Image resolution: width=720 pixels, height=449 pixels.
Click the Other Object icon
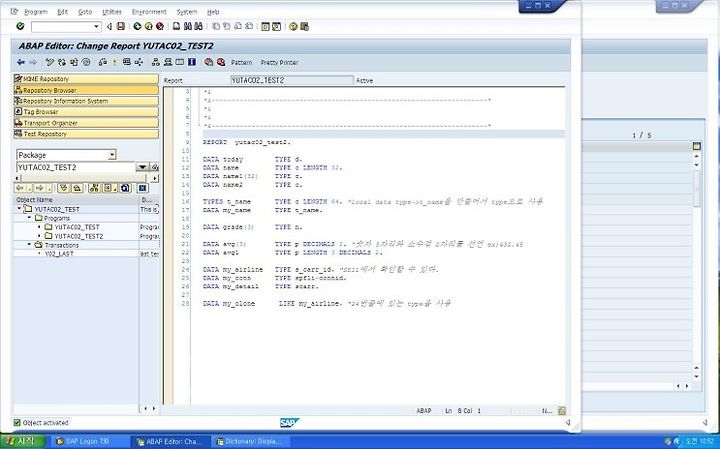[x=73, y=62]
